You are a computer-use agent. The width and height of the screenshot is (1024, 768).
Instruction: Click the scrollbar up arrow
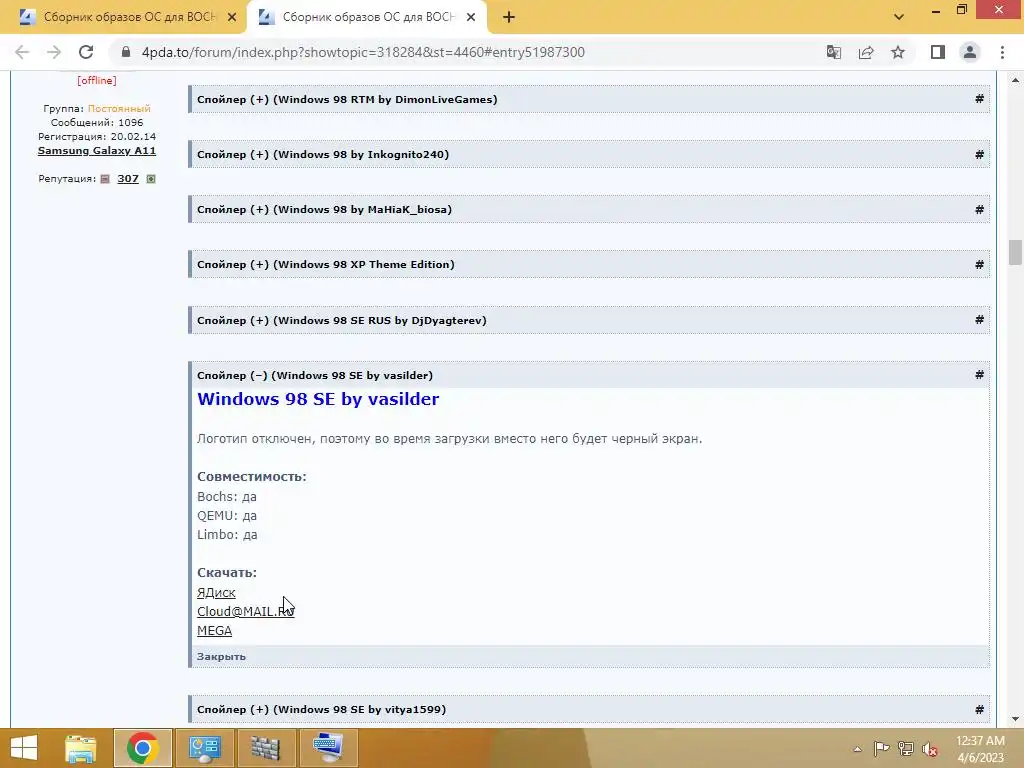tap(1015, 80)
